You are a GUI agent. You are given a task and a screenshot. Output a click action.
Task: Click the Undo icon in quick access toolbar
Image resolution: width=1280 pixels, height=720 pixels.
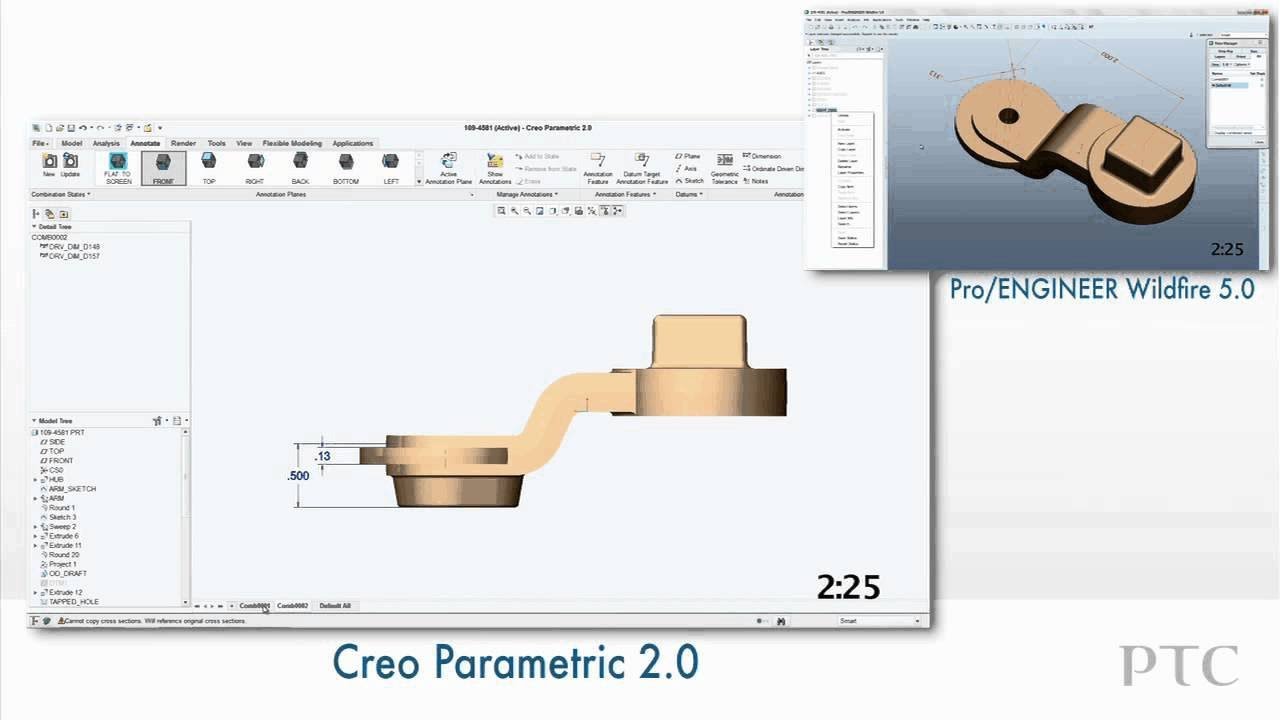pyautogui.click(x=82, y=128)
